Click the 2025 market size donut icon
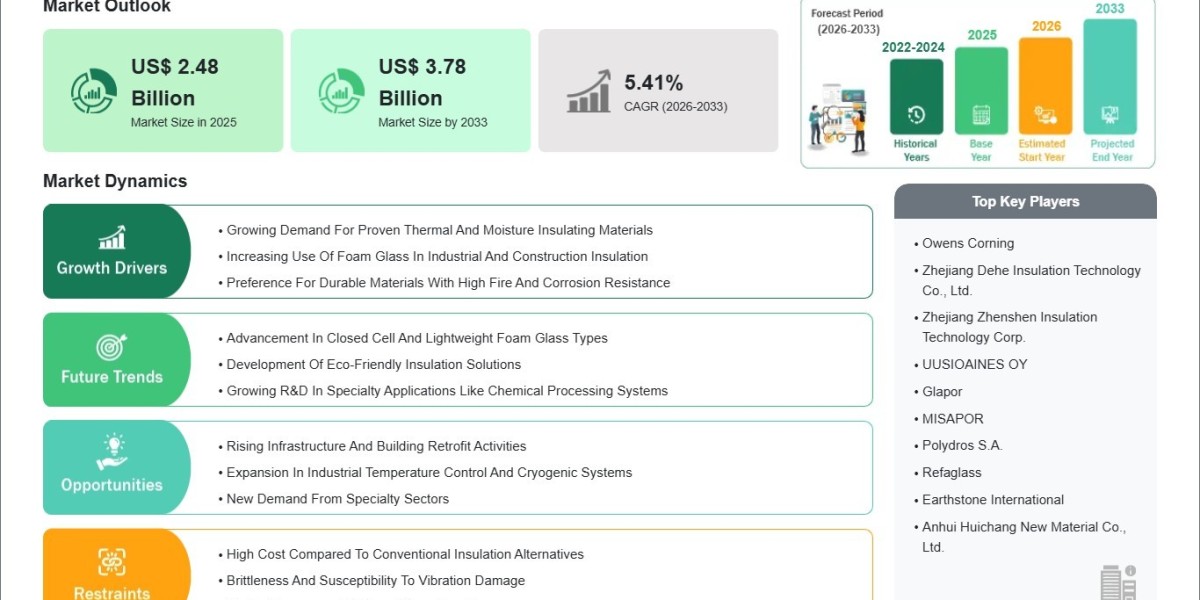Image resolution: width=1200 pixels, height=600 pixels. coord(93,91)
